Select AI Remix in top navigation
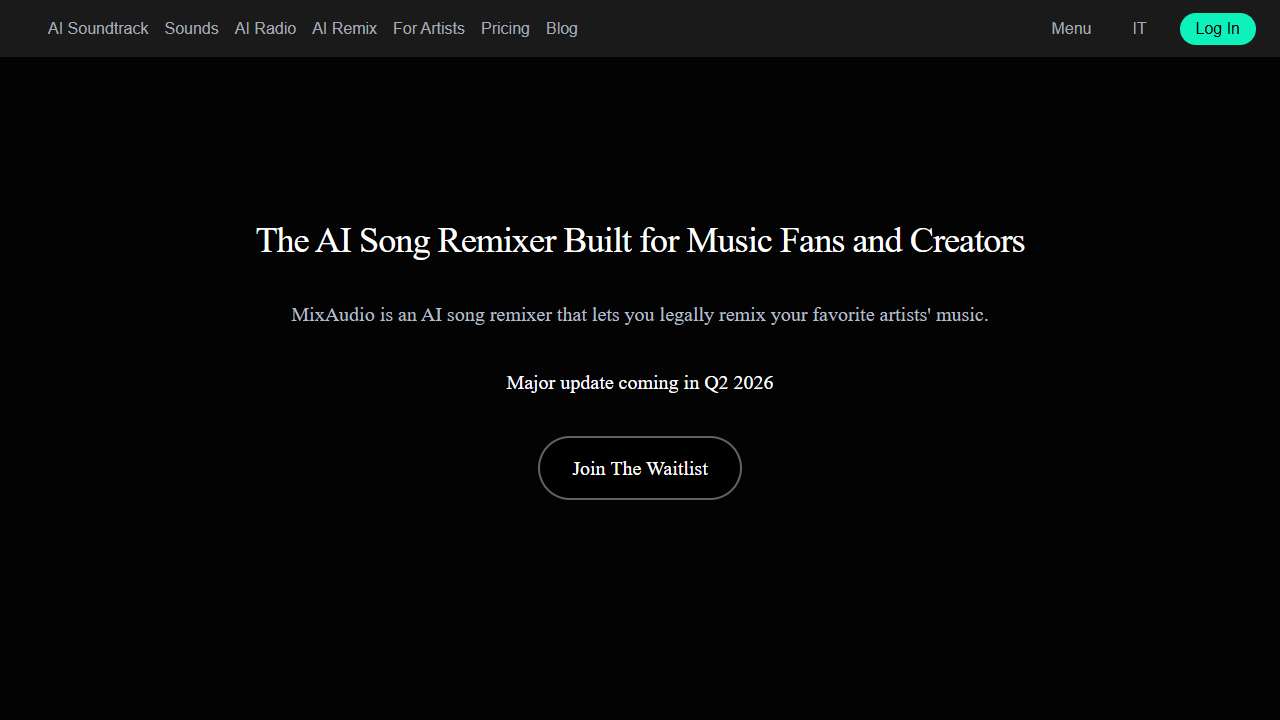 click(x=344, y=28)
